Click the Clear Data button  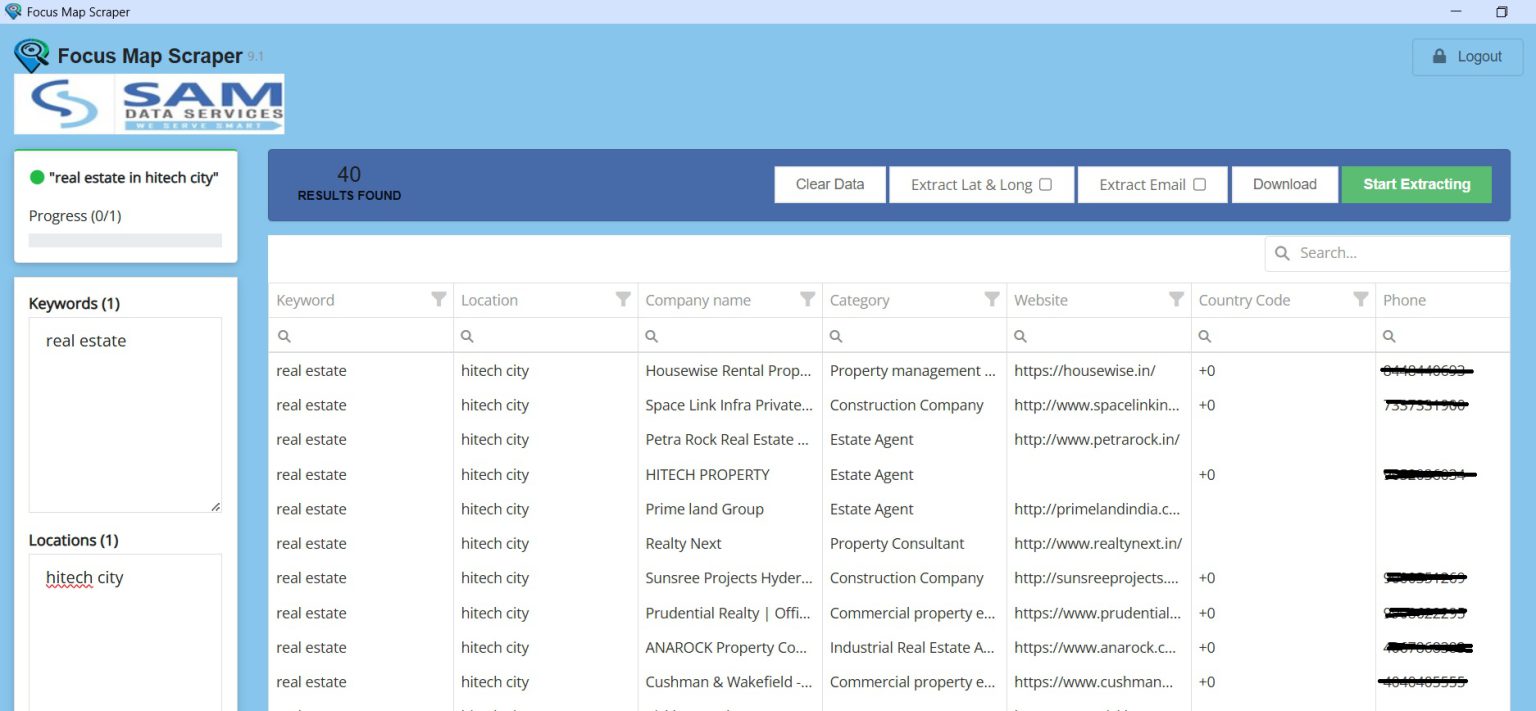[x=829, y=184]
